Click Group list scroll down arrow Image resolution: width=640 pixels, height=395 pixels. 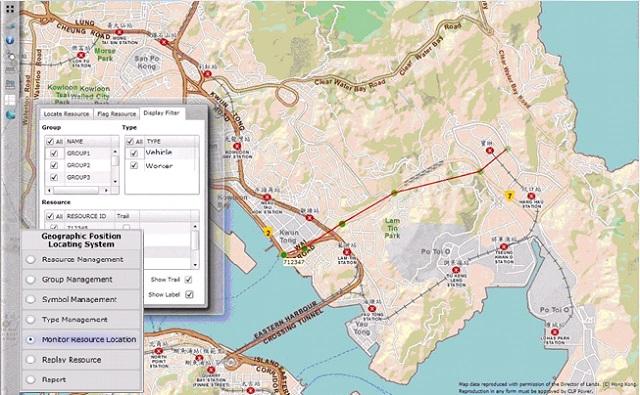[115, 181]
